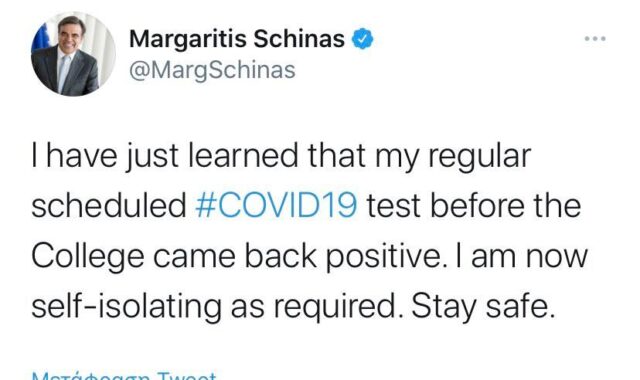Click the EU flag in the avatar
Viewport: 640px width, 380px height.
tap(40, 39)
